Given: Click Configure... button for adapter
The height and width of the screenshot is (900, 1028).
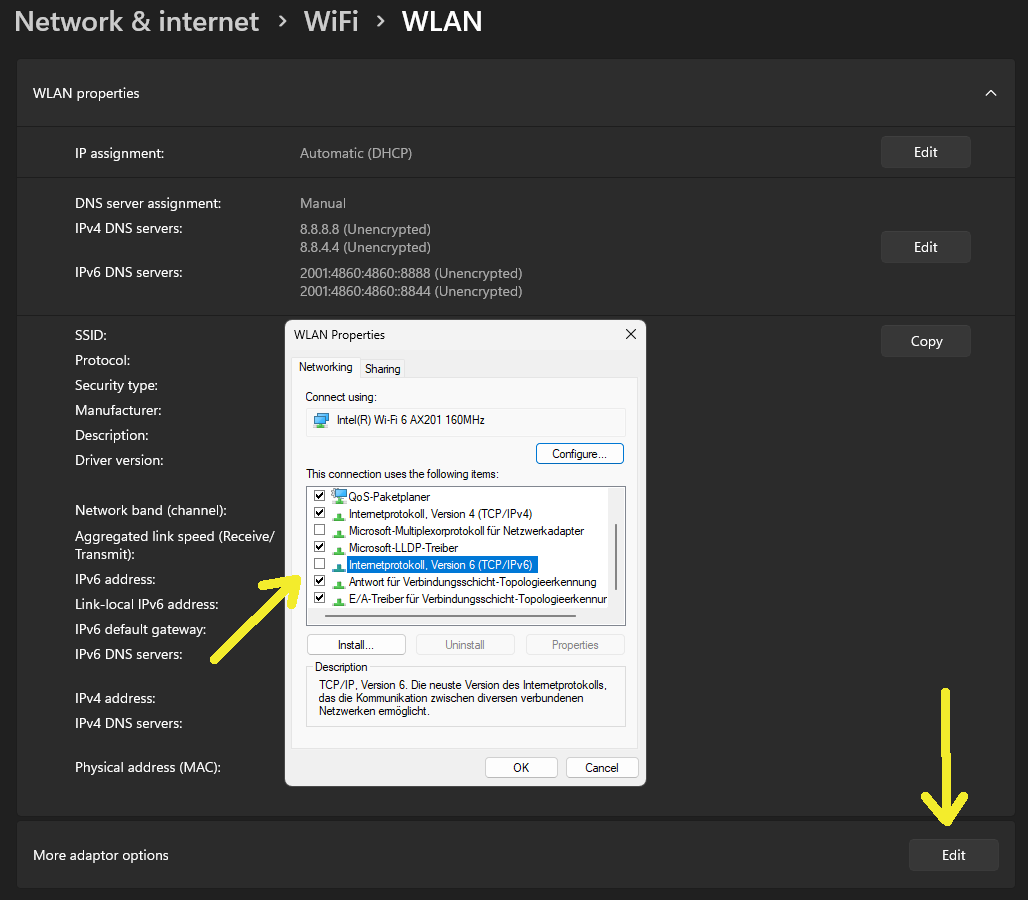Looking at the screenshot, I should click(580, 454).
